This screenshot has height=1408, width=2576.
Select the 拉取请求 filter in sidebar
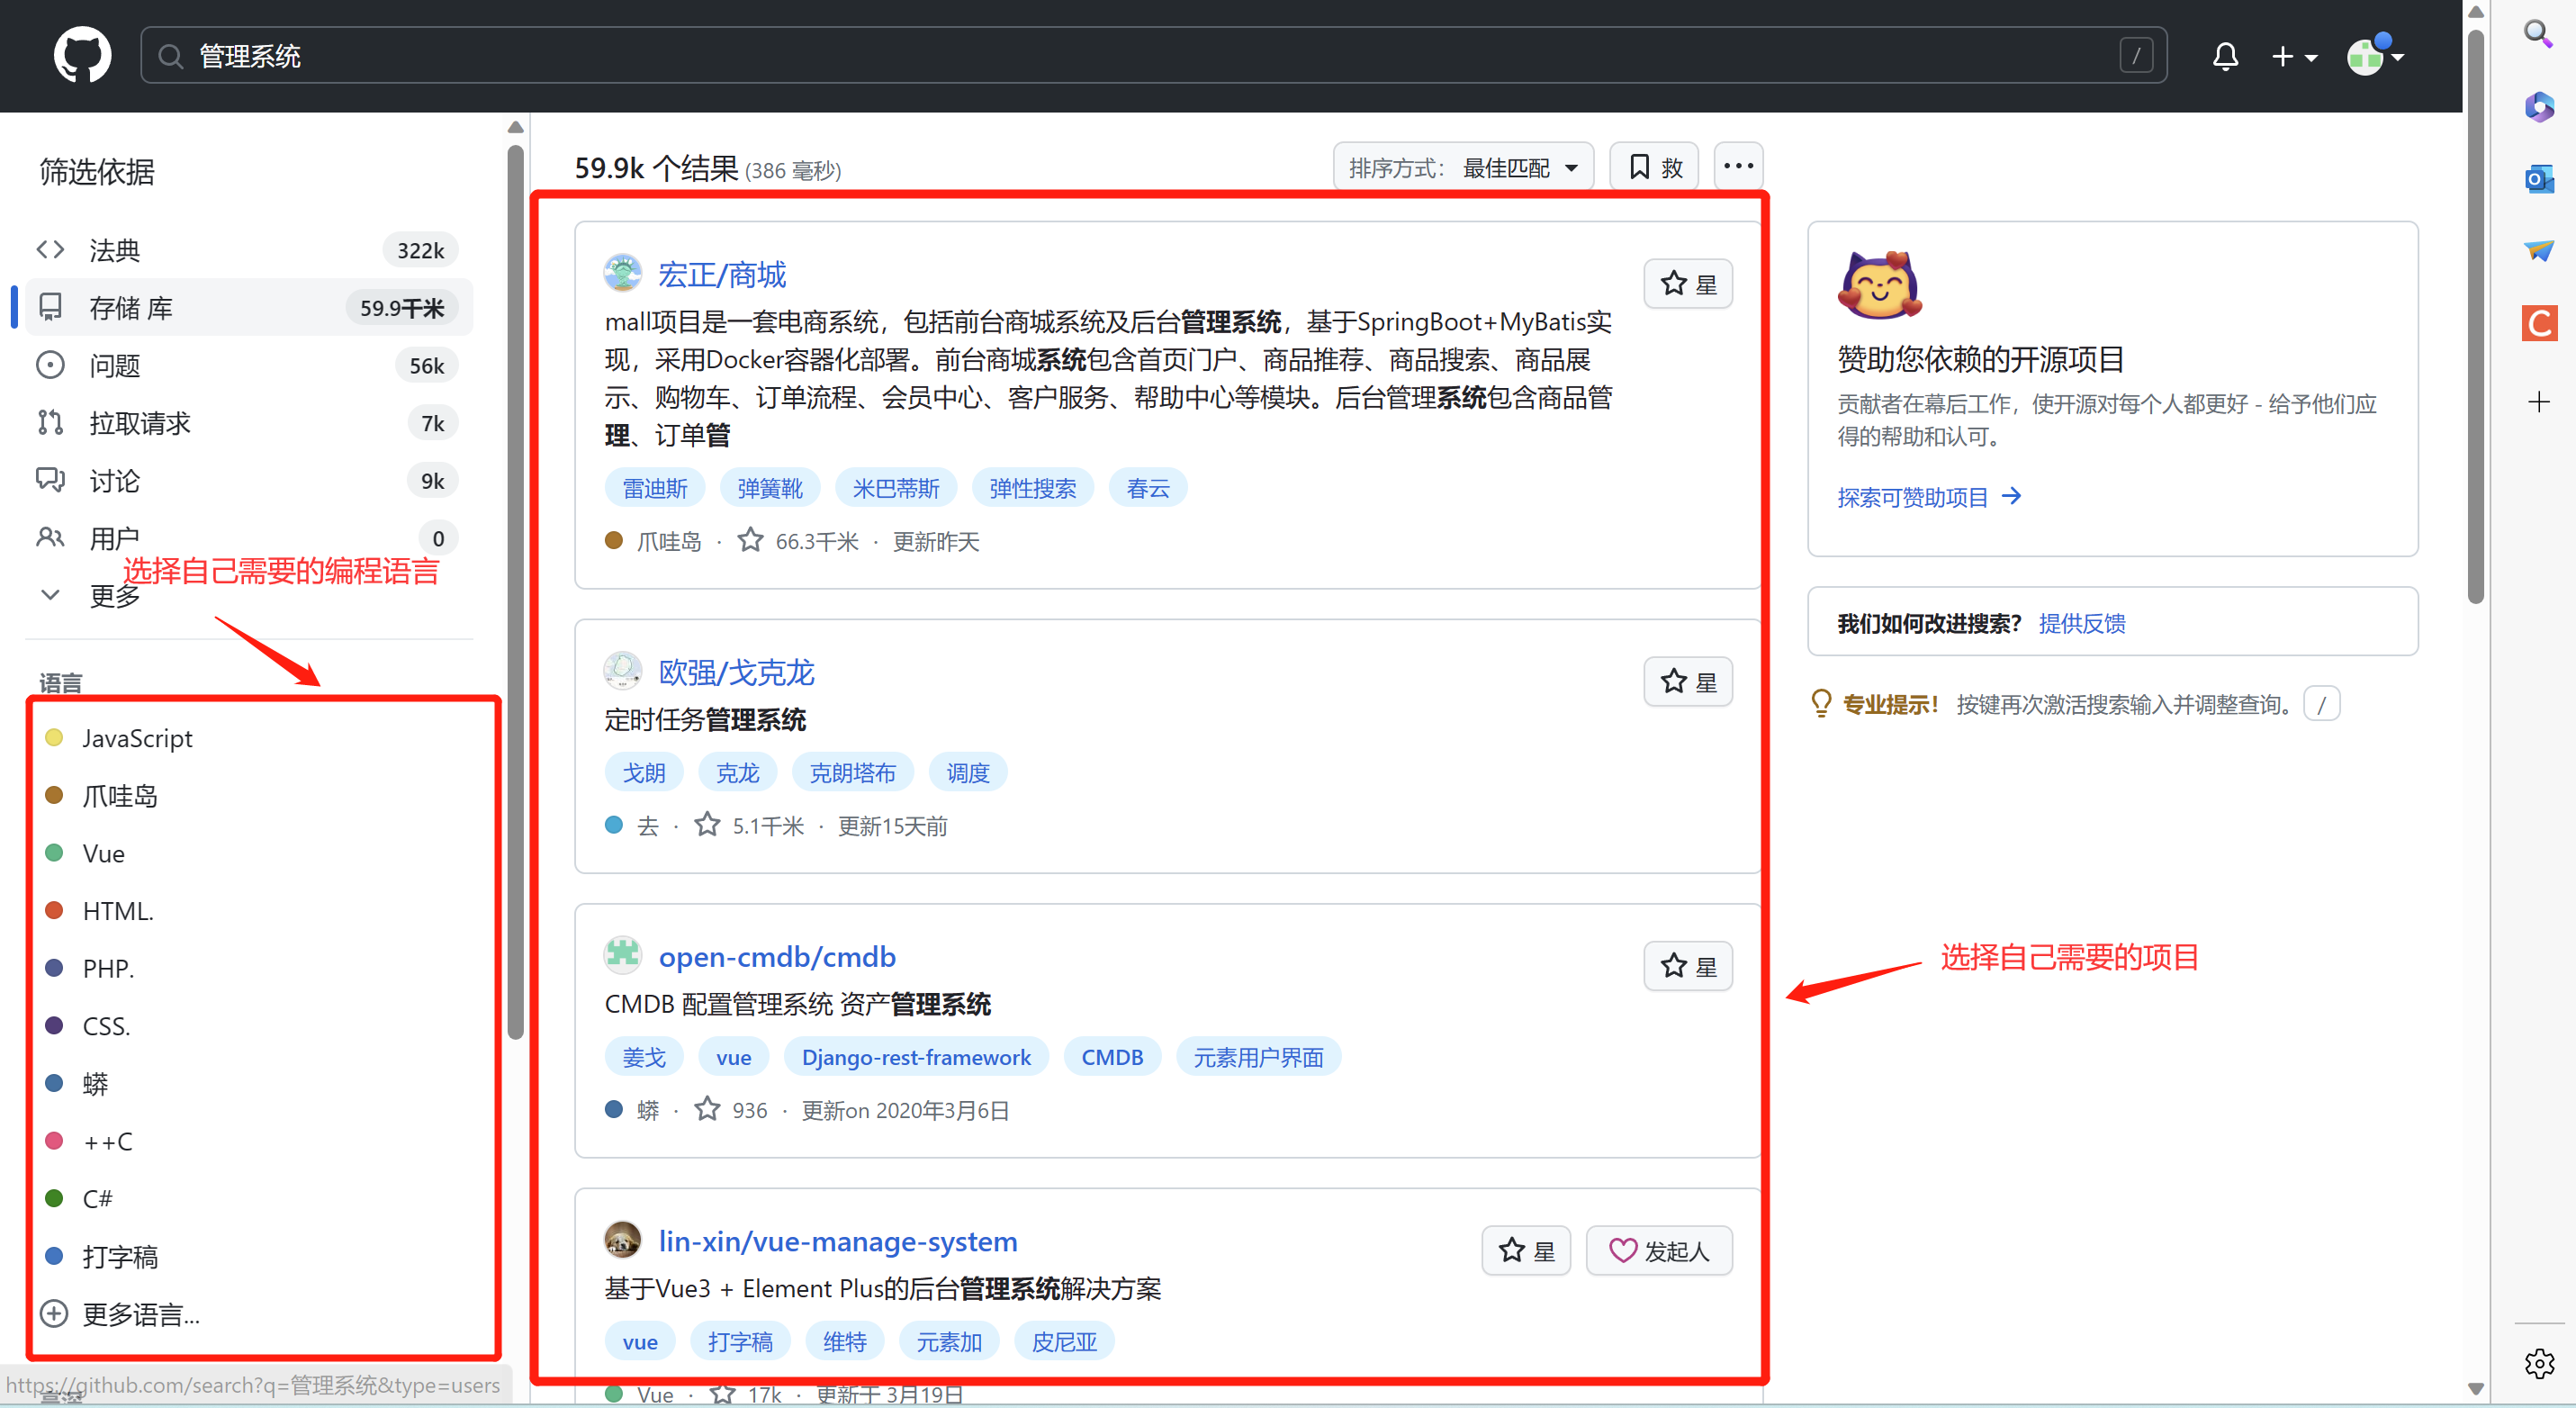click(139, 424)
